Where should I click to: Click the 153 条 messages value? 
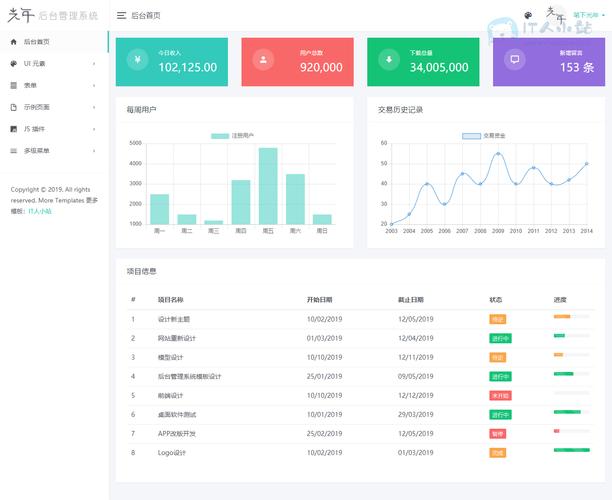pyautogui.click(x=577, y=68)
